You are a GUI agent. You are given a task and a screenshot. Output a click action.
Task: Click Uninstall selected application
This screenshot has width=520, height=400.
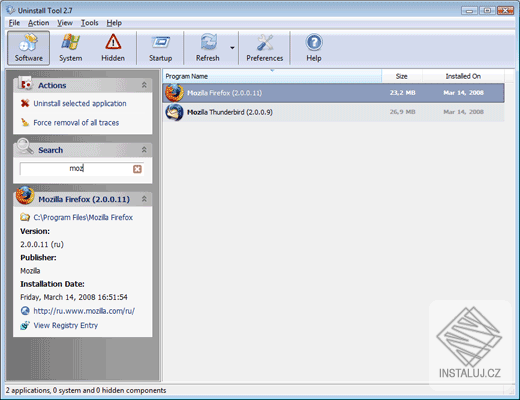[80, 103]
